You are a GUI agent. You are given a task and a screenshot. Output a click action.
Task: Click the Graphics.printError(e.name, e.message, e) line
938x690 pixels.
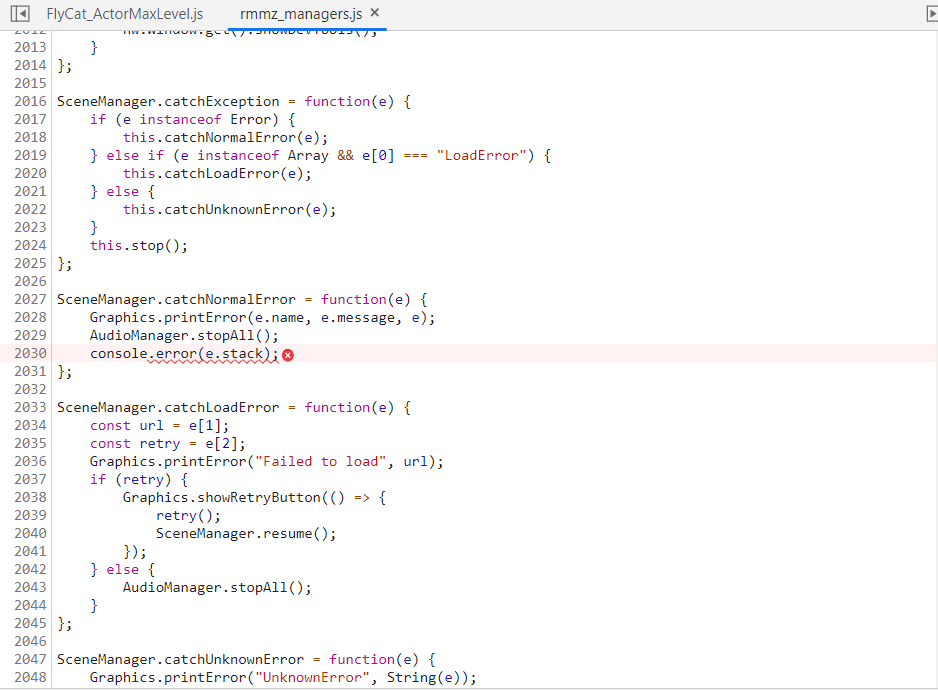tap(263, 318)
